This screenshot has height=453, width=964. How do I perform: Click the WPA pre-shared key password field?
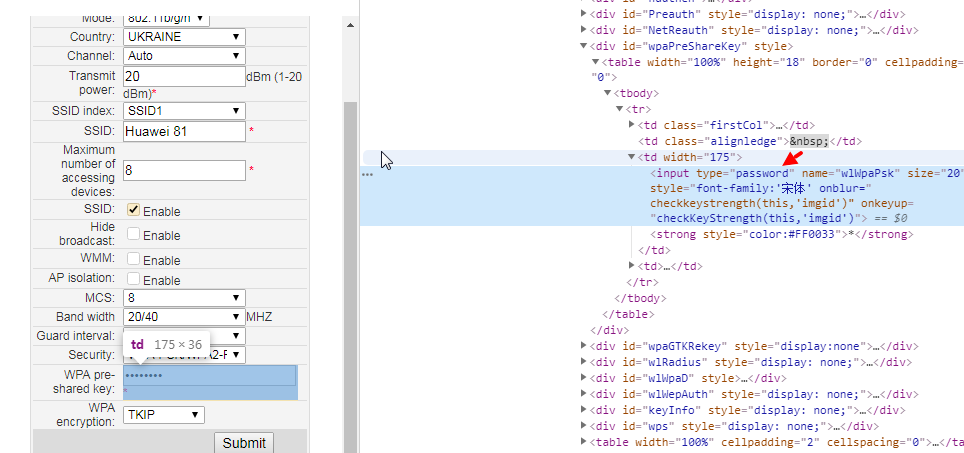click(x=209, y=376)
